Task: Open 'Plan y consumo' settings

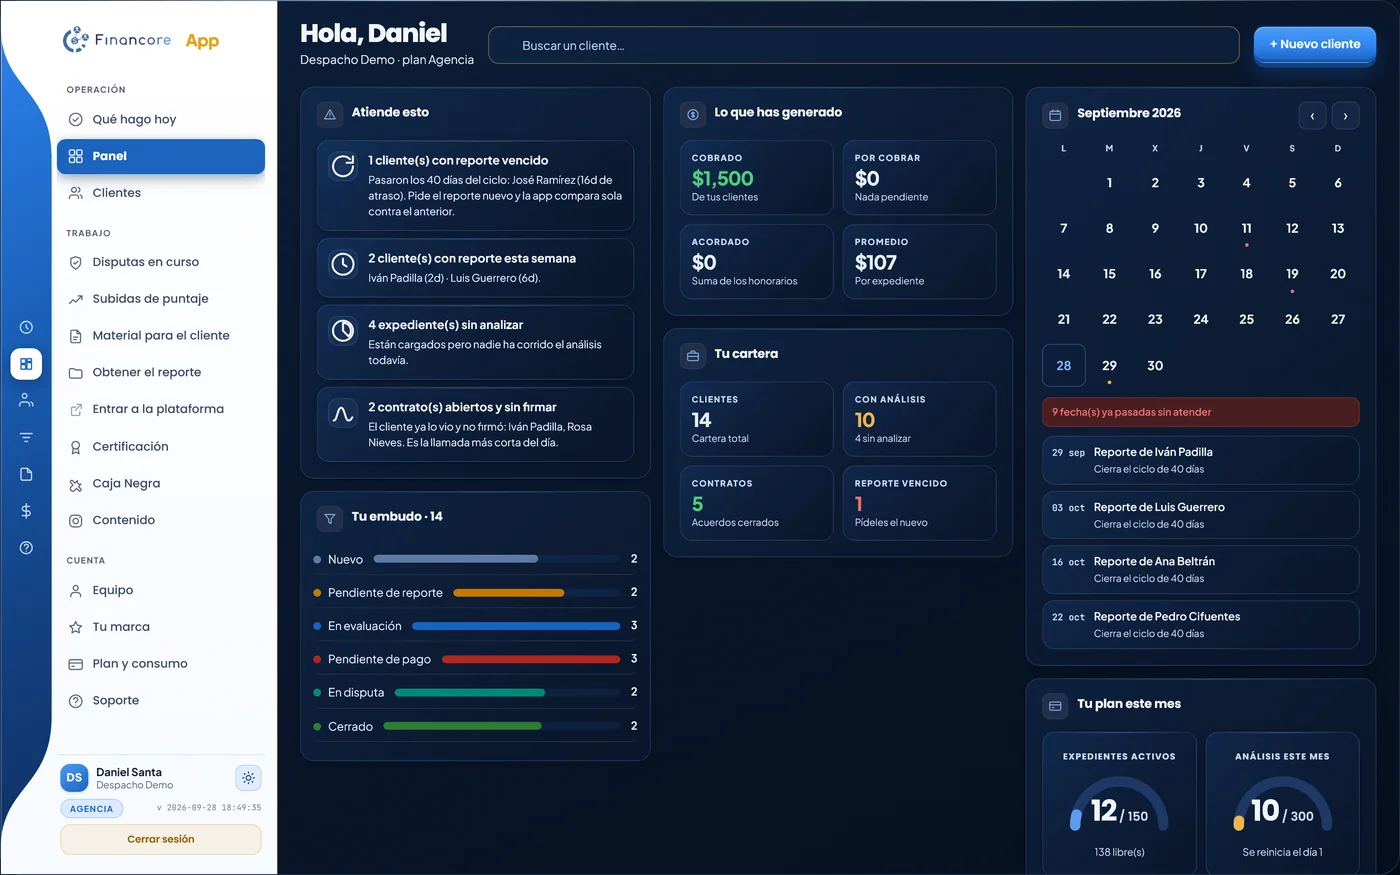Action: click(161, 664)
